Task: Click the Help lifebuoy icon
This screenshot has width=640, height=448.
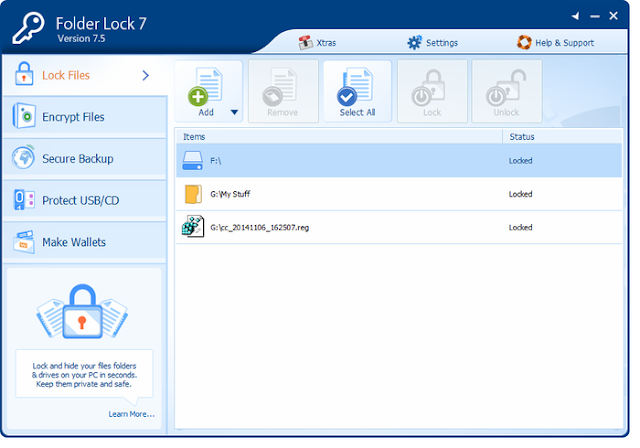Action: pyautogui.click(x=524, y=42)
